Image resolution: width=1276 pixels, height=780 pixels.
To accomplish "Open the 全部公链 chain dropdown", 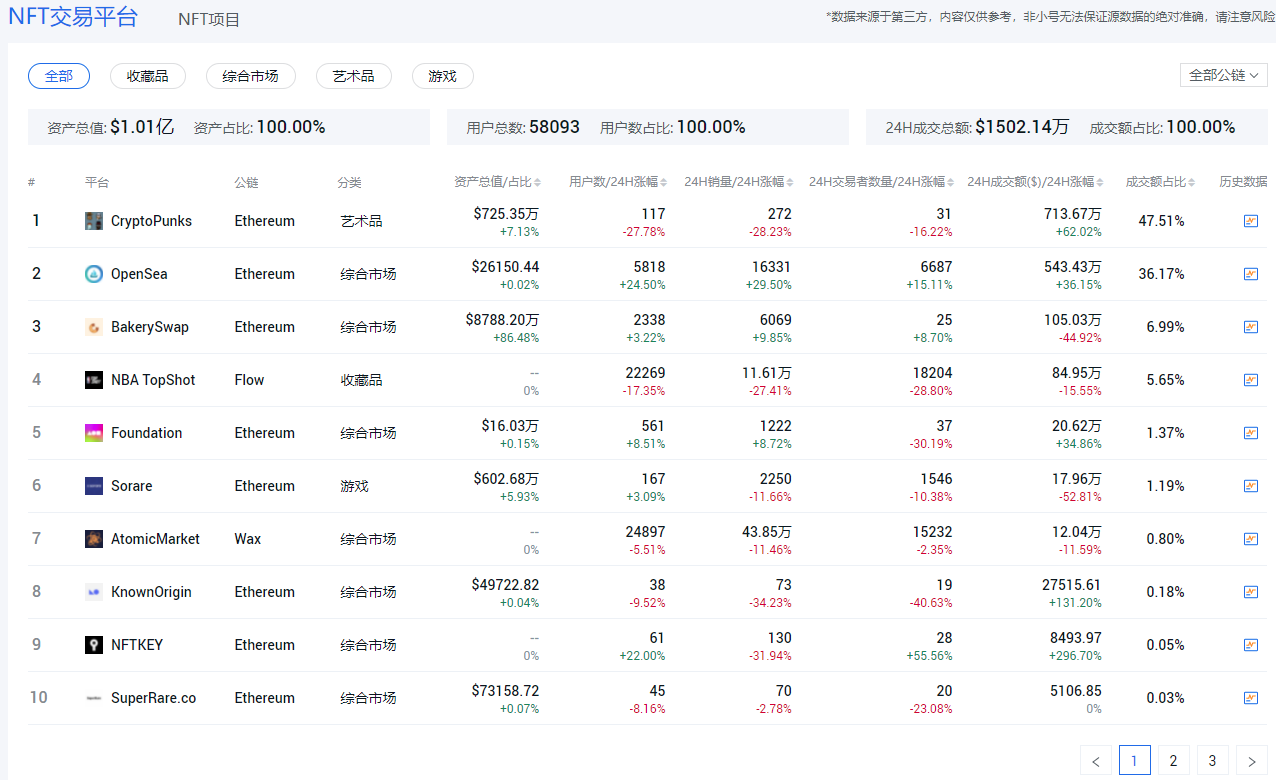I will click(x=1223, y=75).
